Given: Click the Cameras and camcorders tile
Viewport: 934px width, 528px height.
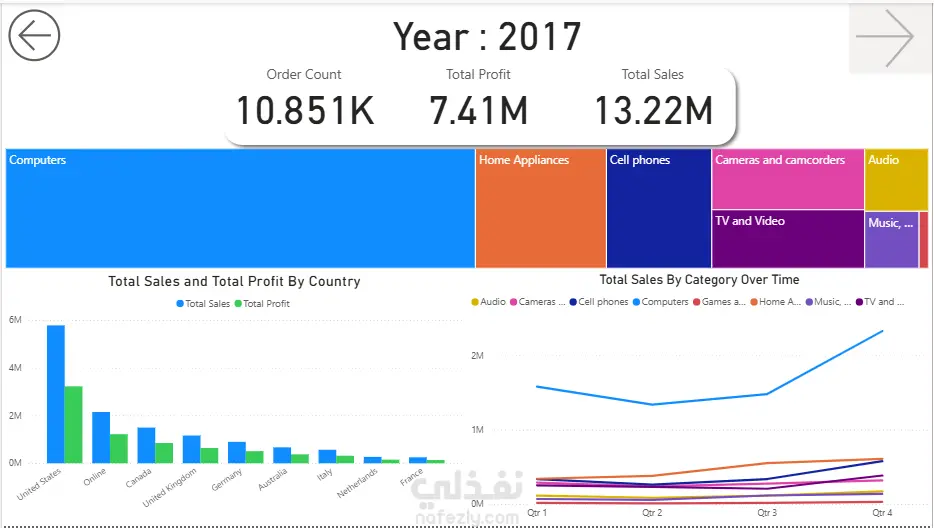Looking at the screenshot, I should click(787, 179).
